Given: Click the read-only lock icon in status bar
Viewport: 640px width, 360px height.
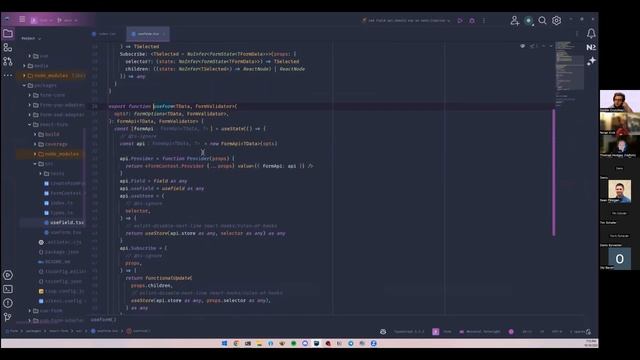Looking at the screenshot, I should tap(588, 331).
